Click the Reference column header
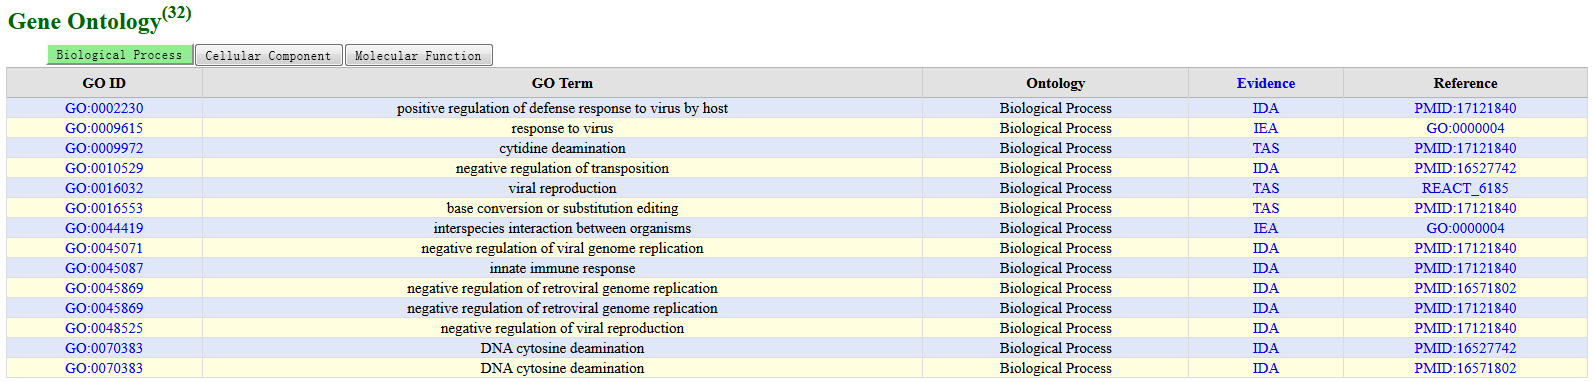 [1465, 83]
